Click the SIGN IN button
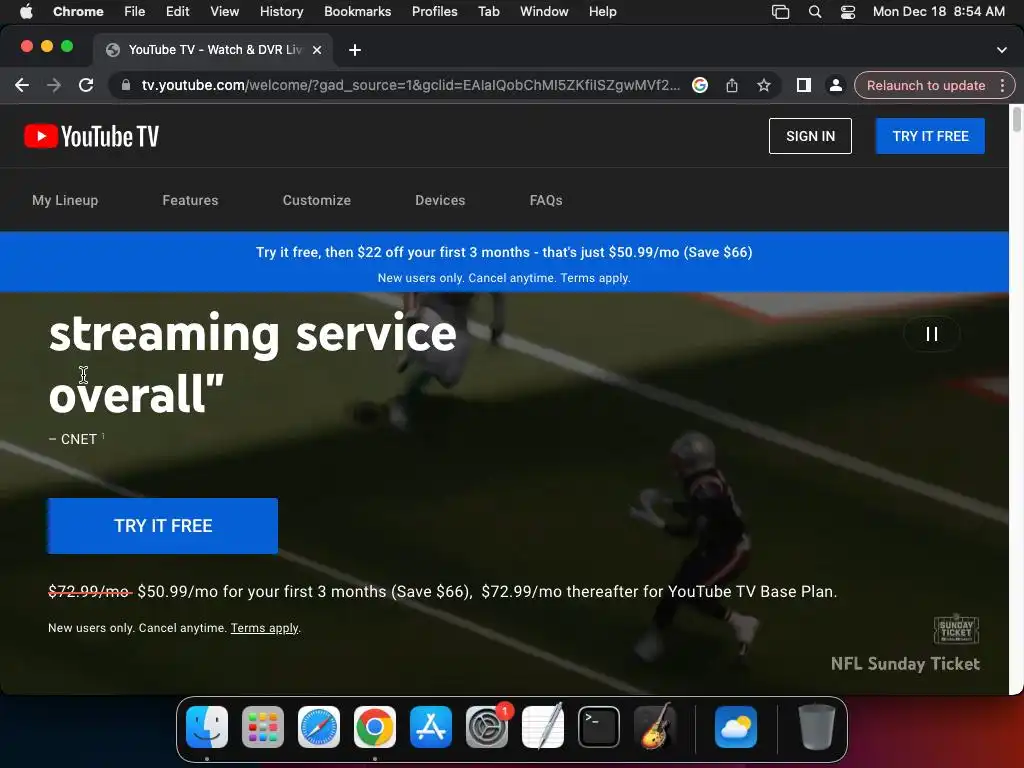This screenshot has width=1024, height=768. point(810,136)
